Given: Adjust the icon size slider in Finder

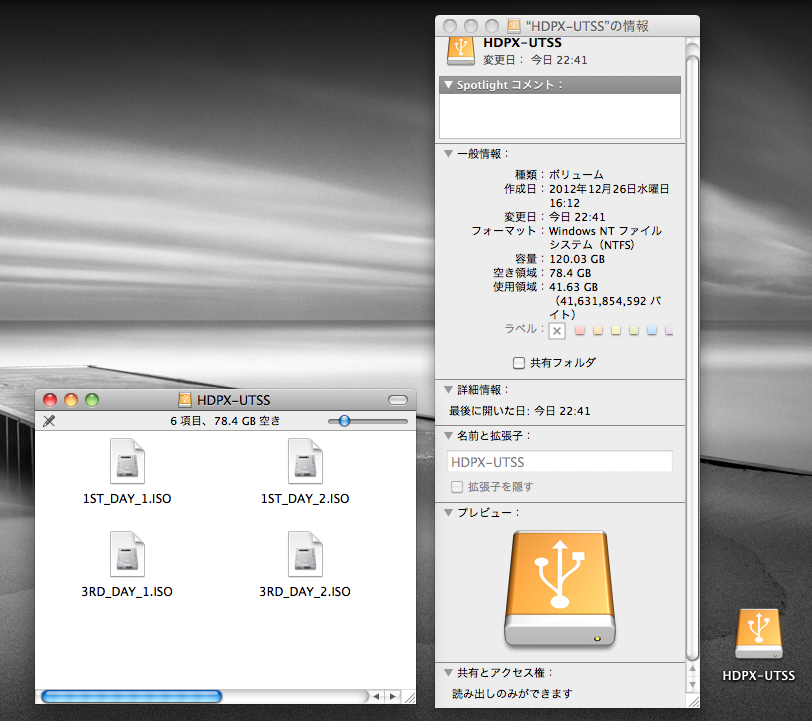Looking at the screenshot, I should click(344, 421).
